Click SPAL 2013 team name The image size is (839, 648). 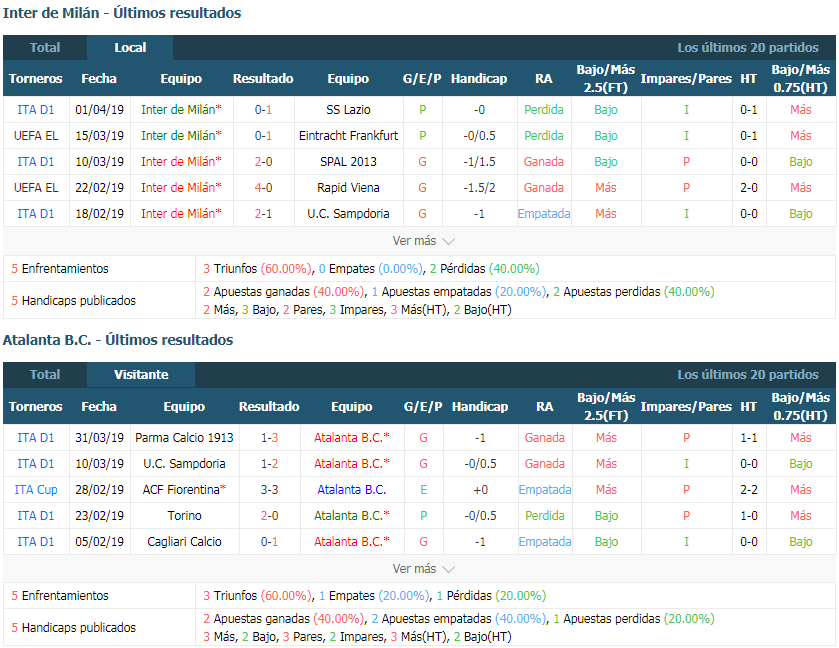[348, 162]
